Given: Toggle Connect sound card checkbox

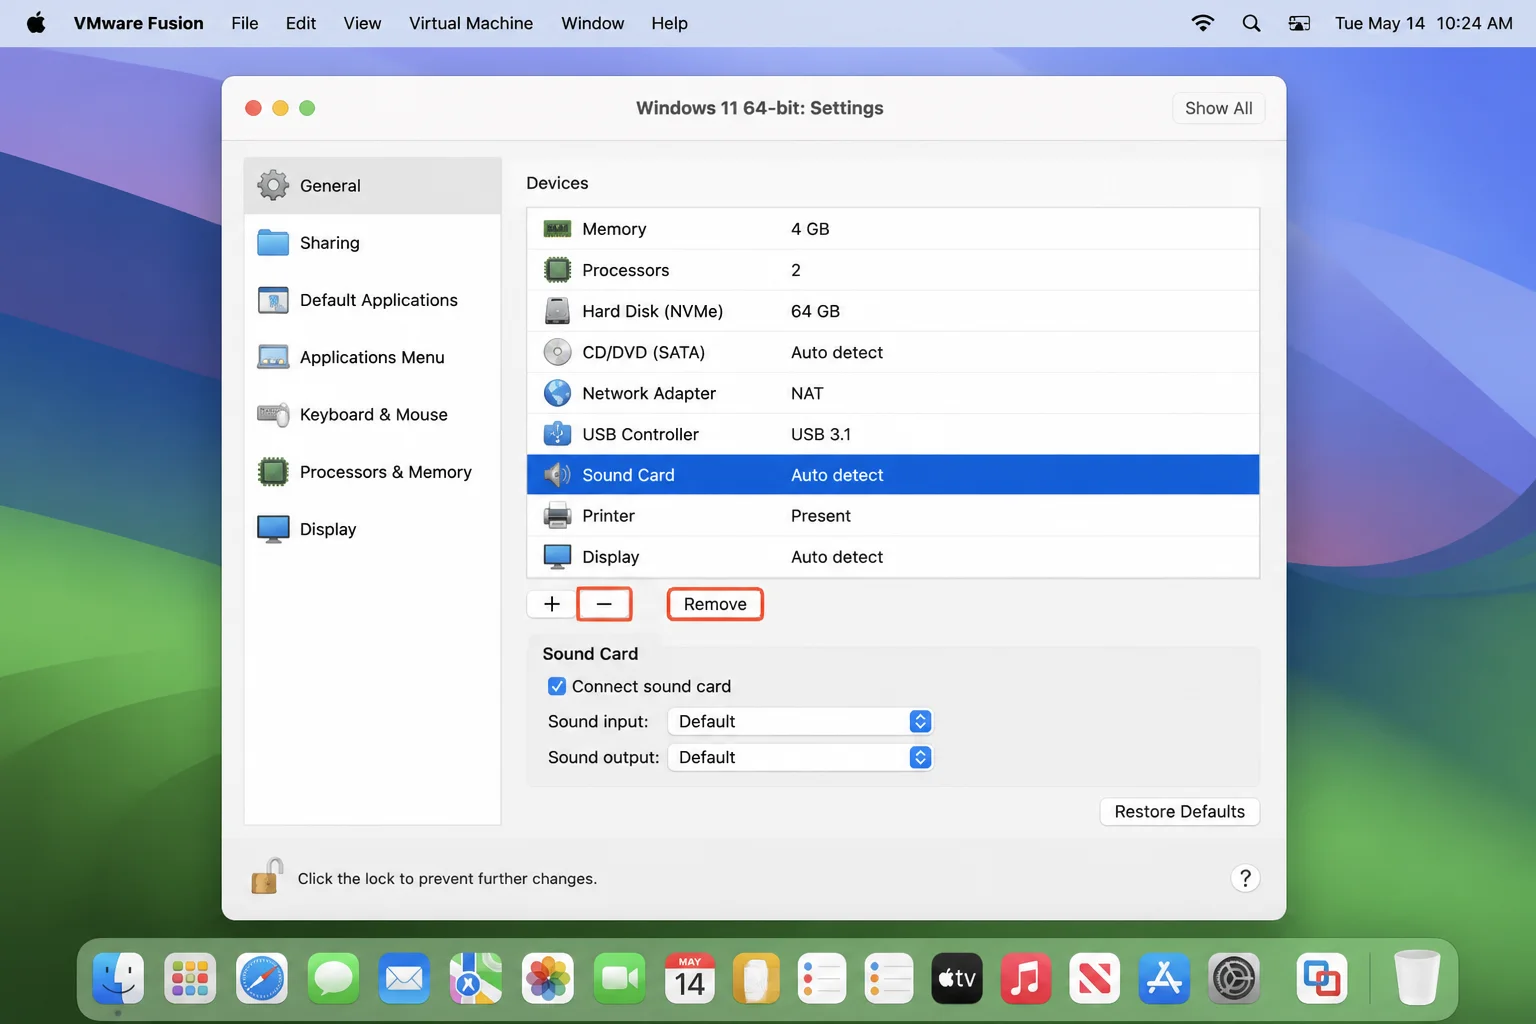Looking at the screenshot, I should pos(557,686).
